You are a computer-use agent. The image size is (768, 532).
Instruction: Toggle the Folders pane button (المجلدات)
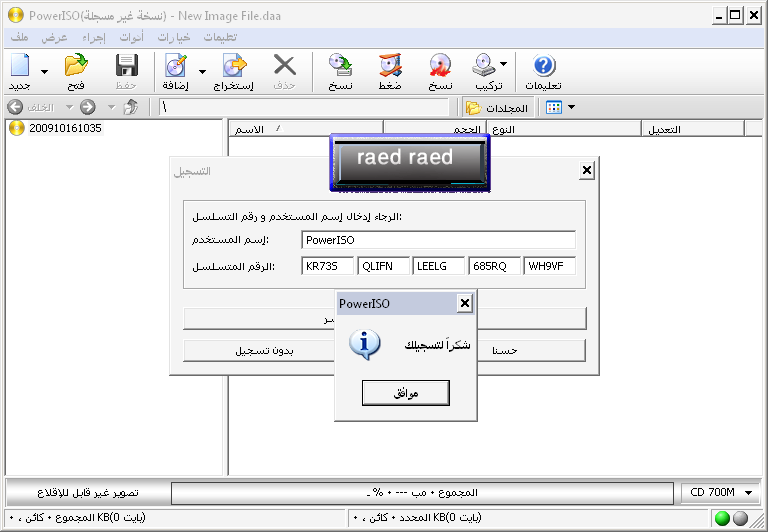(497, 107)
